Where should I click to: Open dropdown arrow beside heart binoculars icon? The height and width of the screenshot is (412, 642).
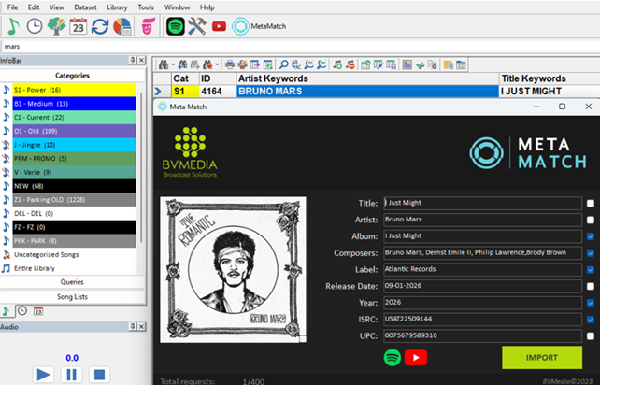217,65
